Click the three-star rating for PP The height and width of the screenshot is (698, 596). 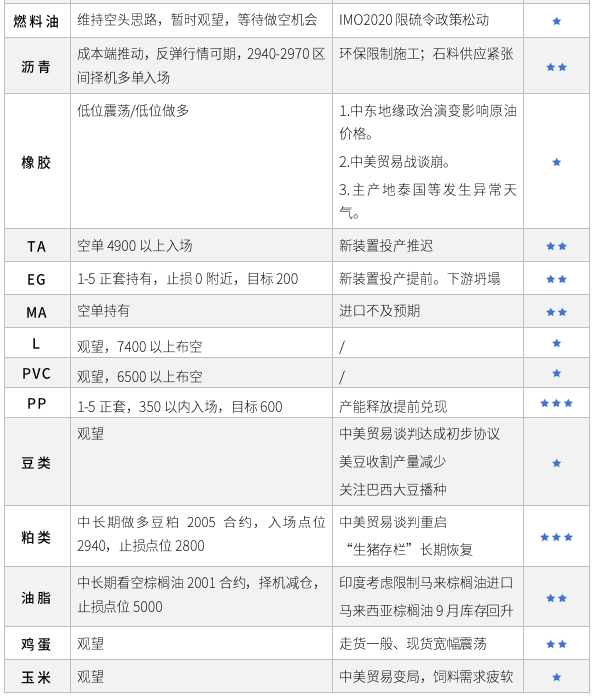tap(556, 403)
